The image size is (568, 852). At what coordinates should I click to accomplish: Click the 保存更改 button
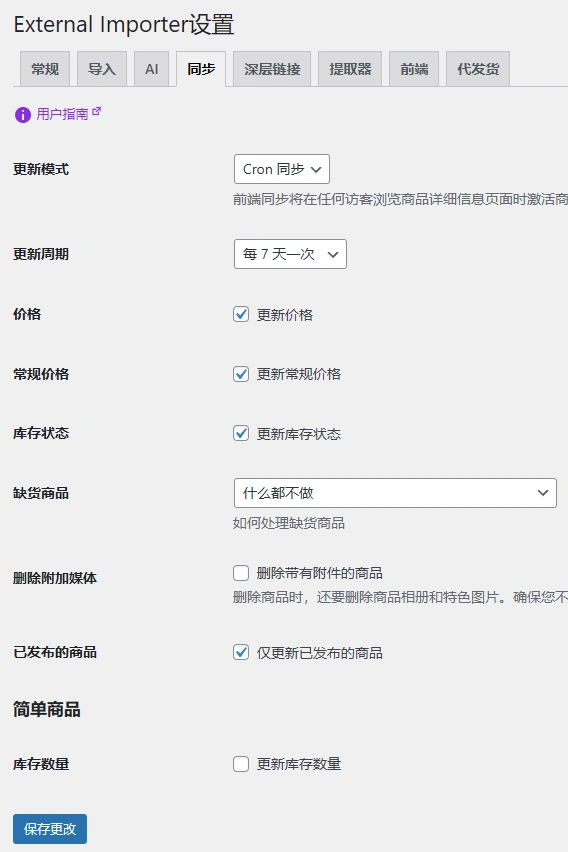[x=50, y=829]
